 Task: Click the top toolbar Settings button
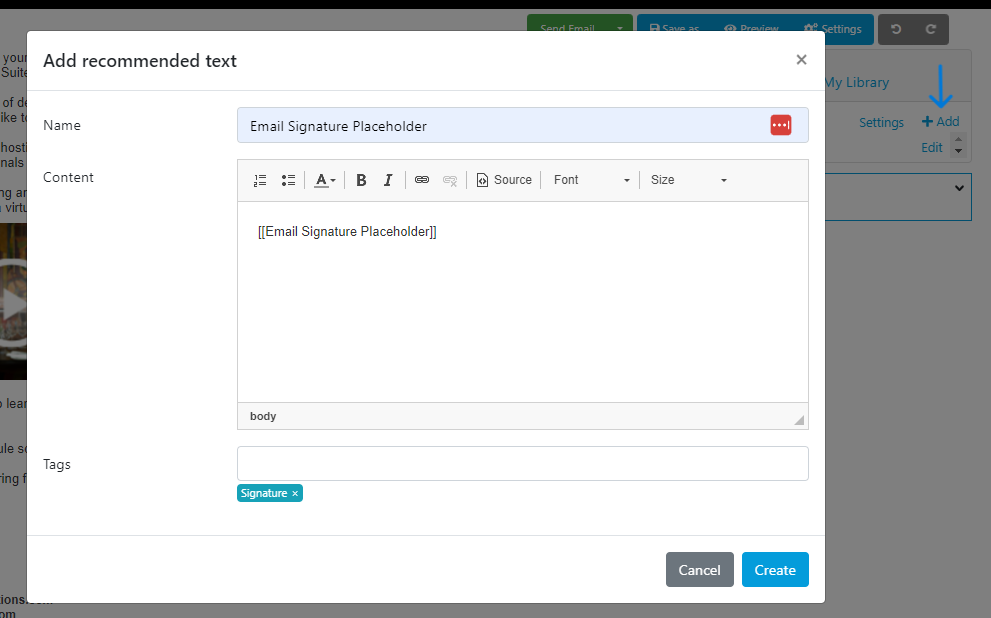click(832, 29)
